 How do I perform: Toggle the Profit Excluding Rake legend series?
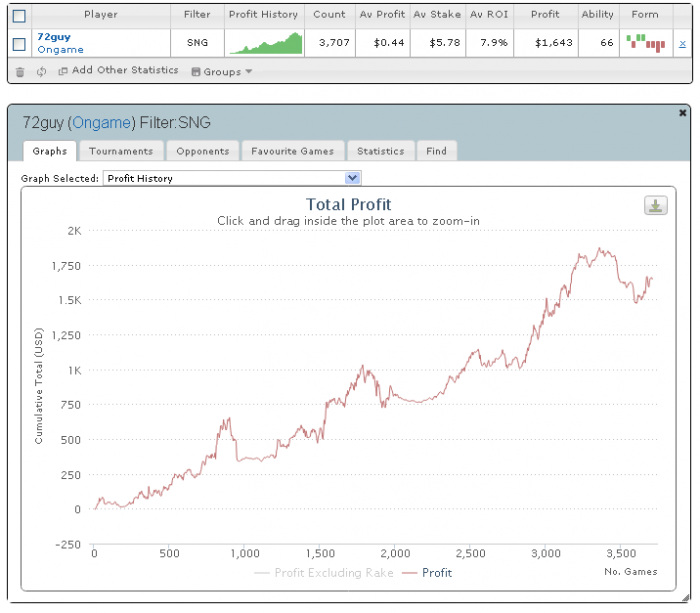point(324,573)
